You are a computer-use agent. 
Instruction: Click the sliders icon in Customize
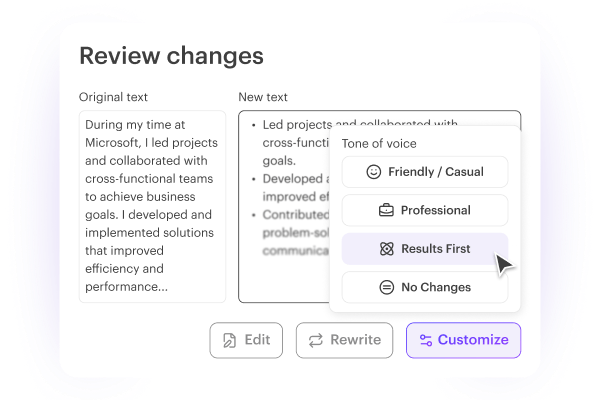pos(426,340)
